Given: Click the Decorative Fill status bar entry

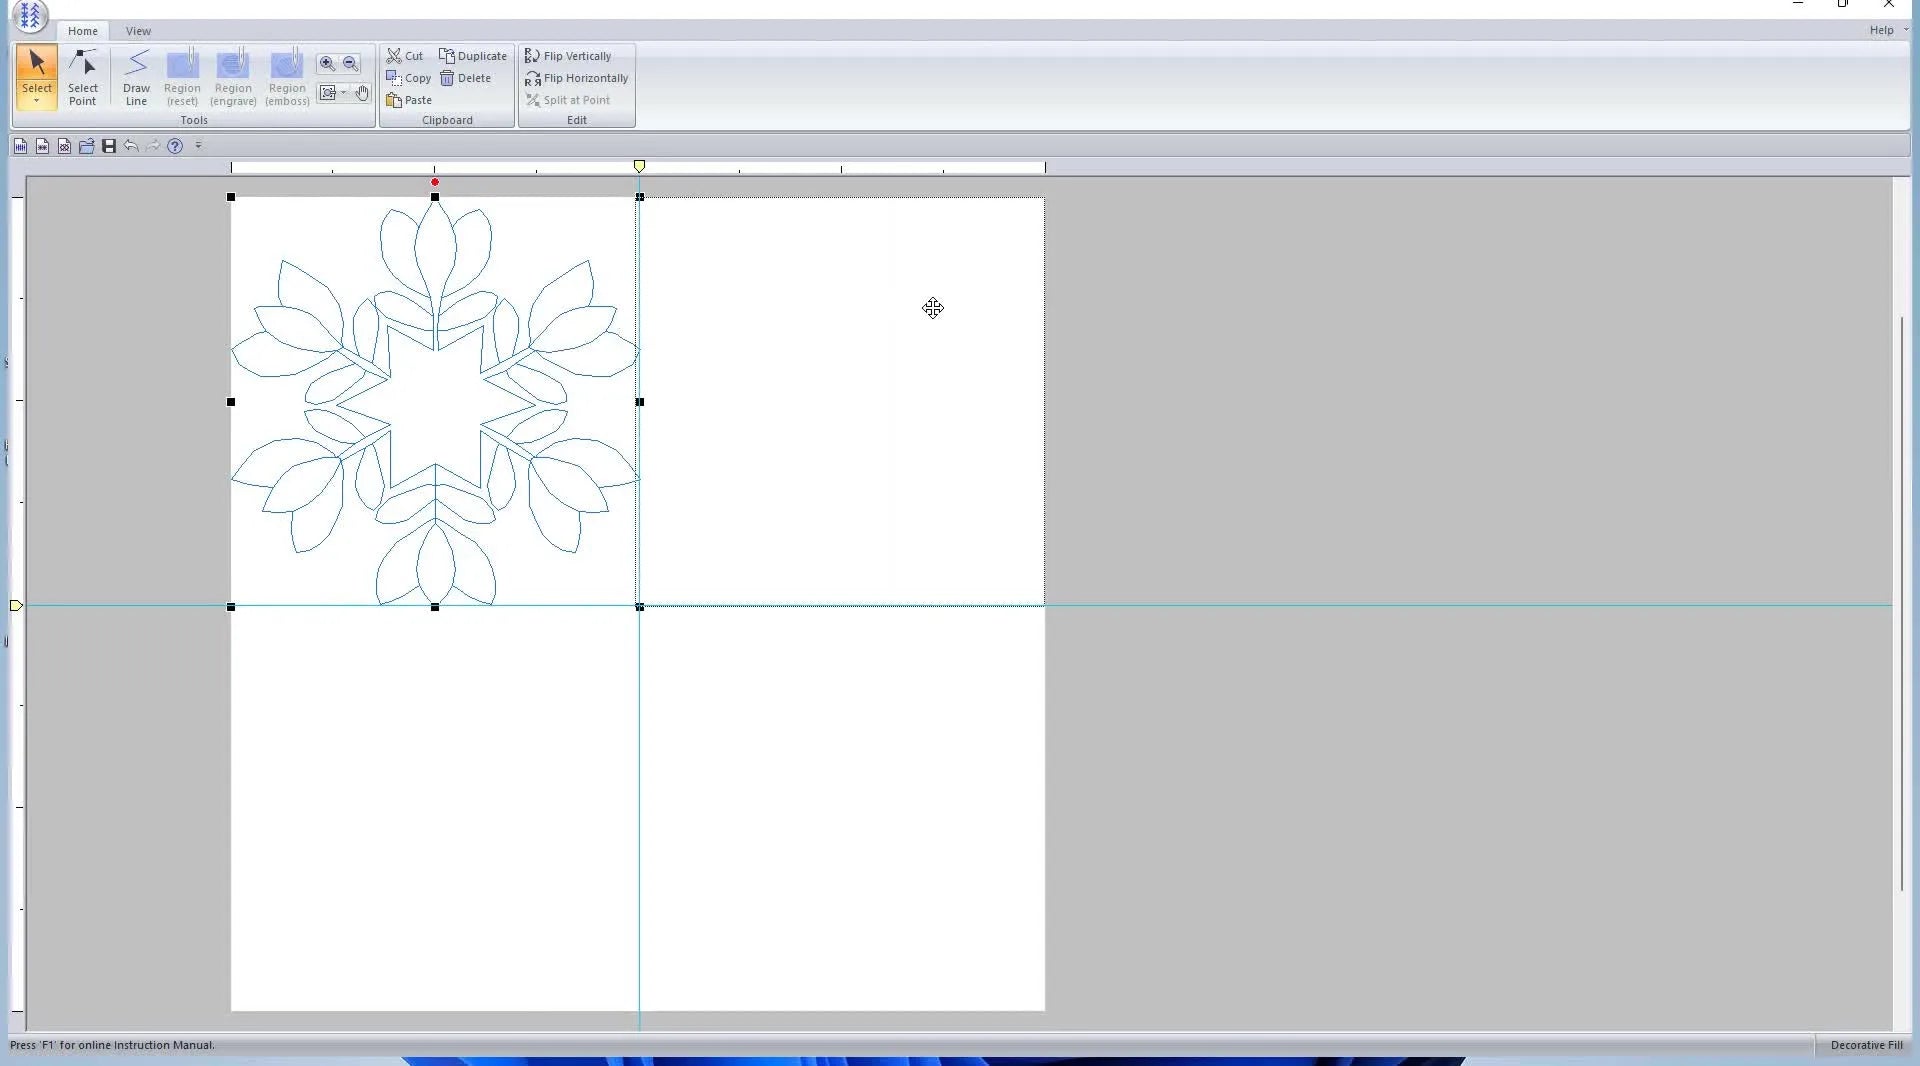Looking at the screenshot, I should coord(1866,1045).
